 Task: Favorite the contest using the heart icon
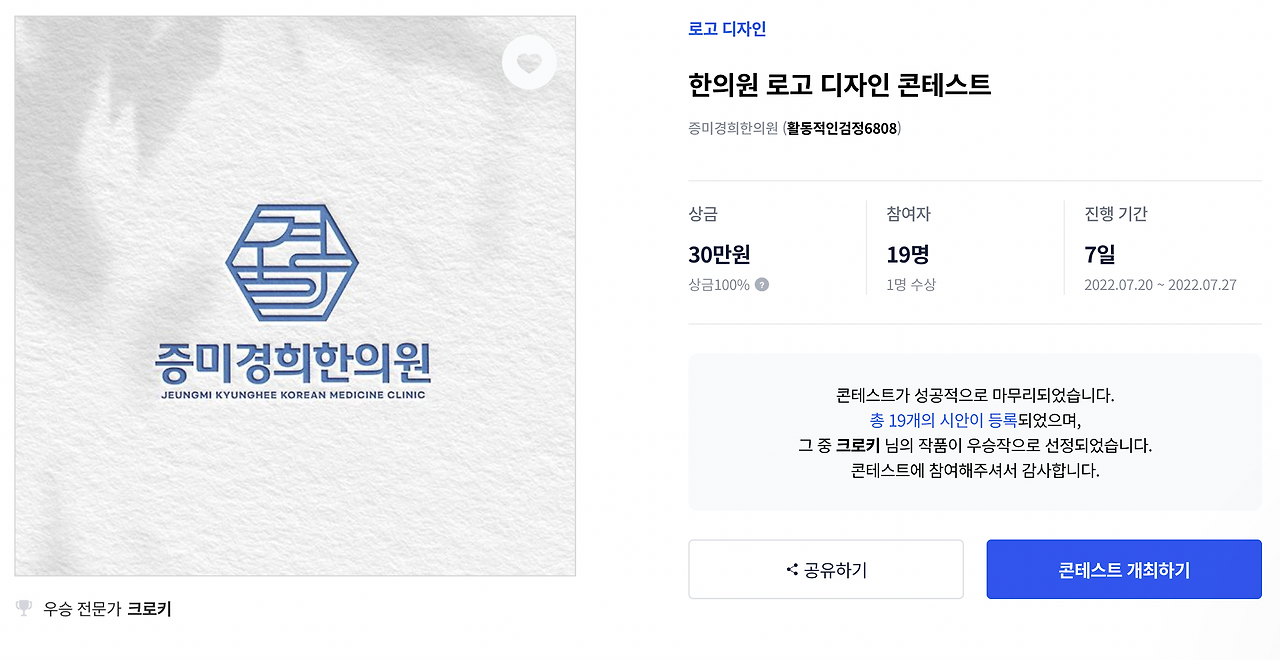click(529, 61)
